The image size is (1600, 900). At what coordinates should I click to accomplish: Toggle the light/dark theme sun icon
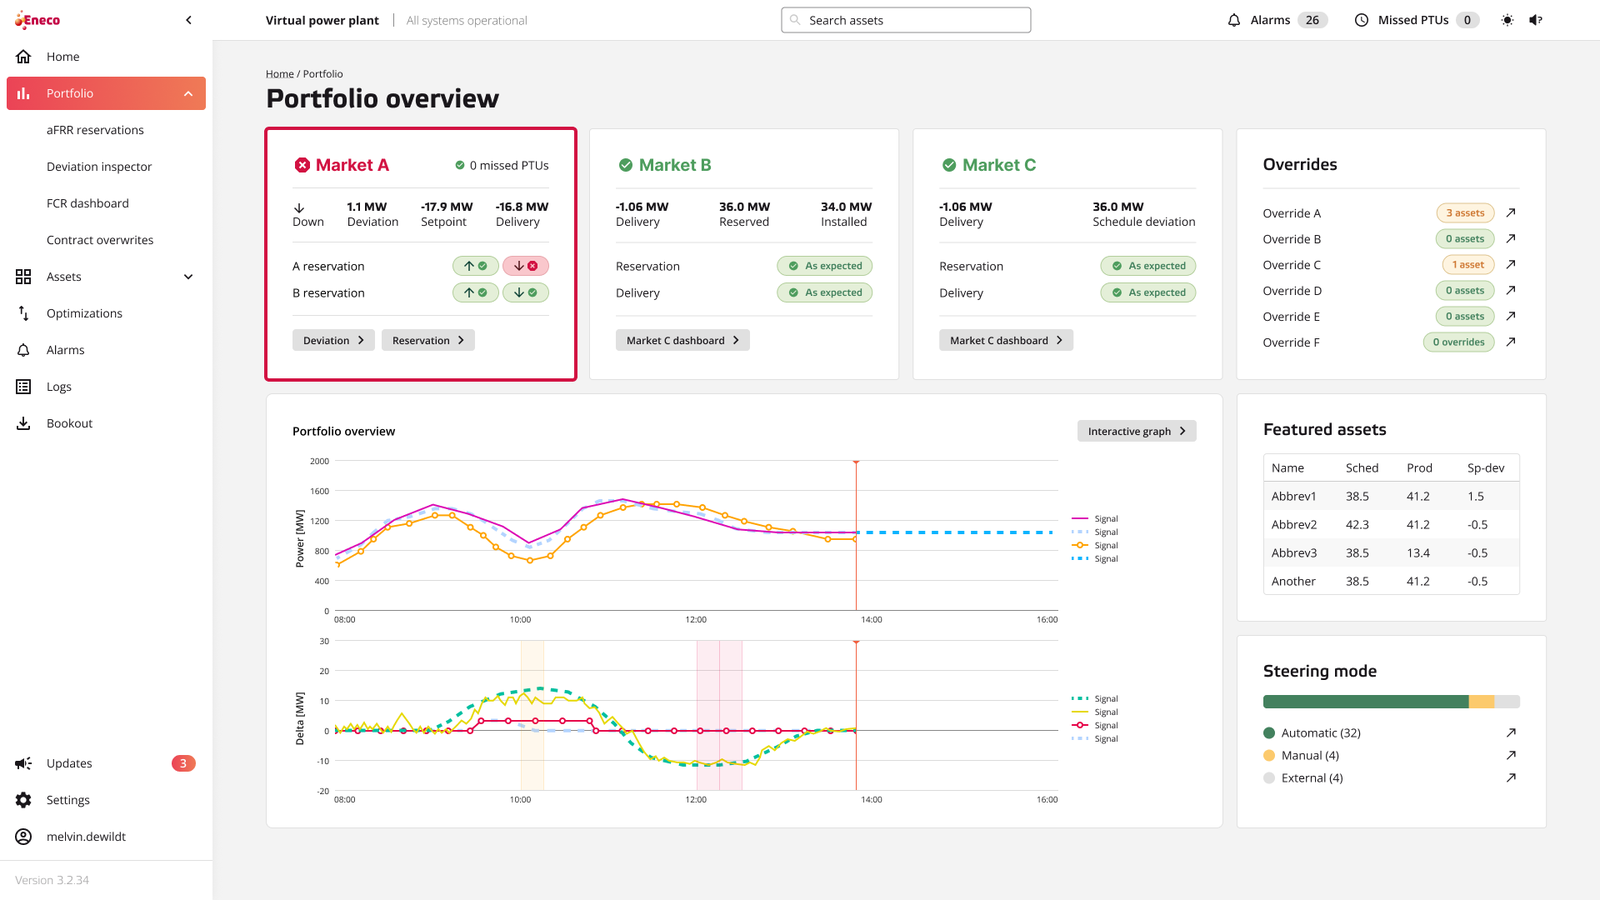(1507, 20)
